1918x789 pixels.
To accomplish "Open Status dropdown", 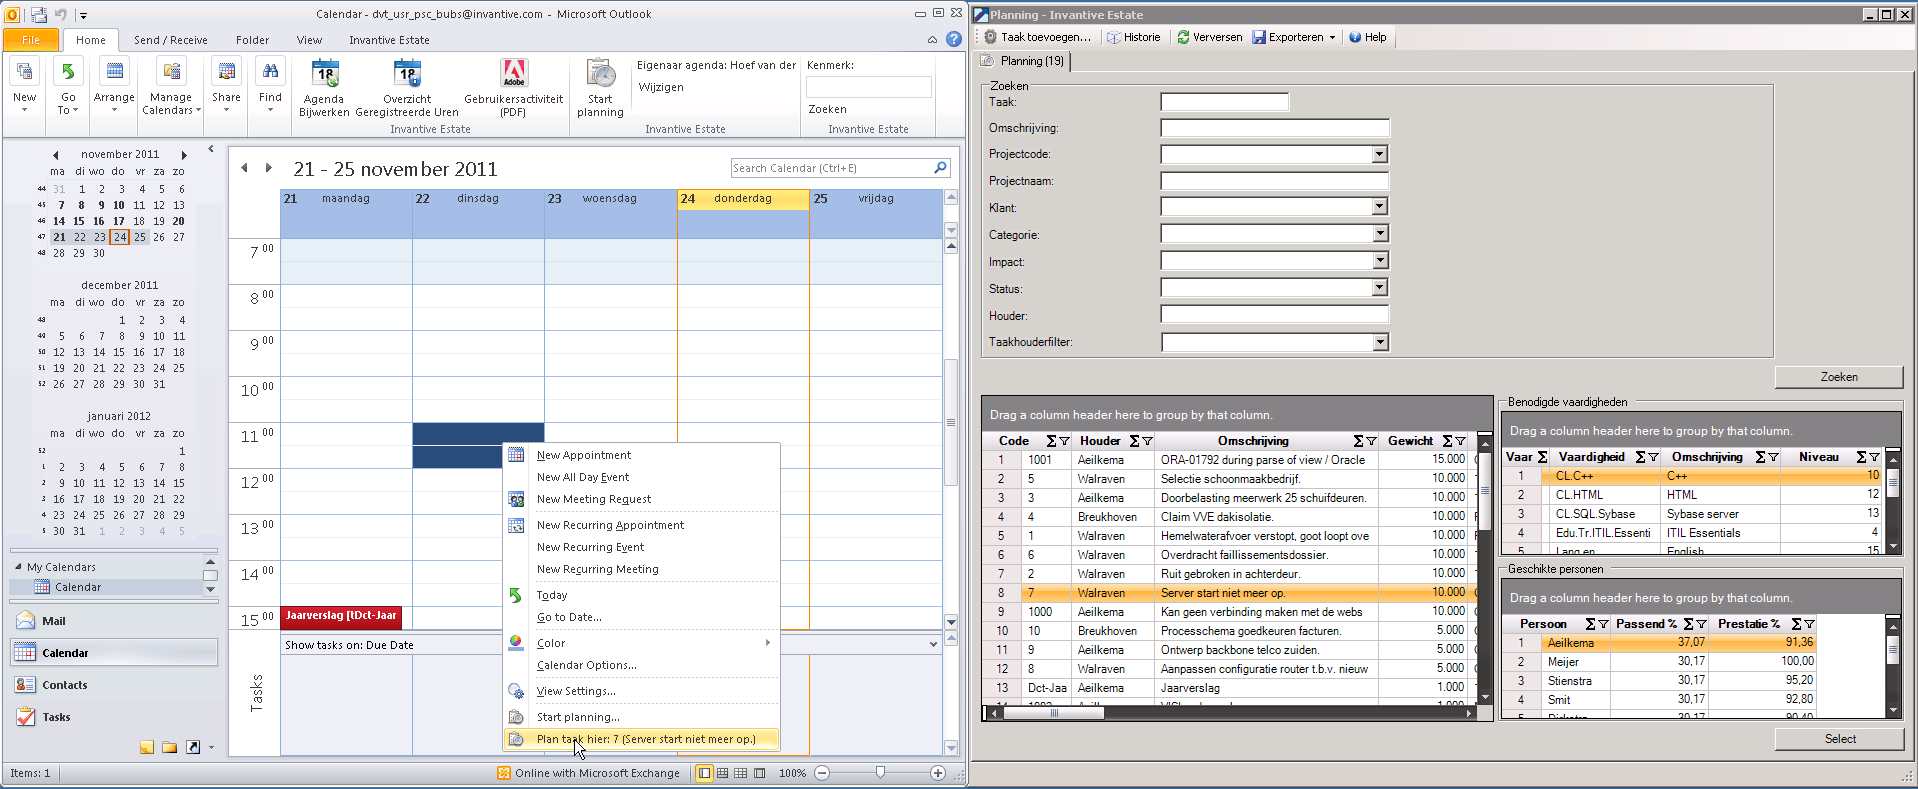I will 1379,288.
